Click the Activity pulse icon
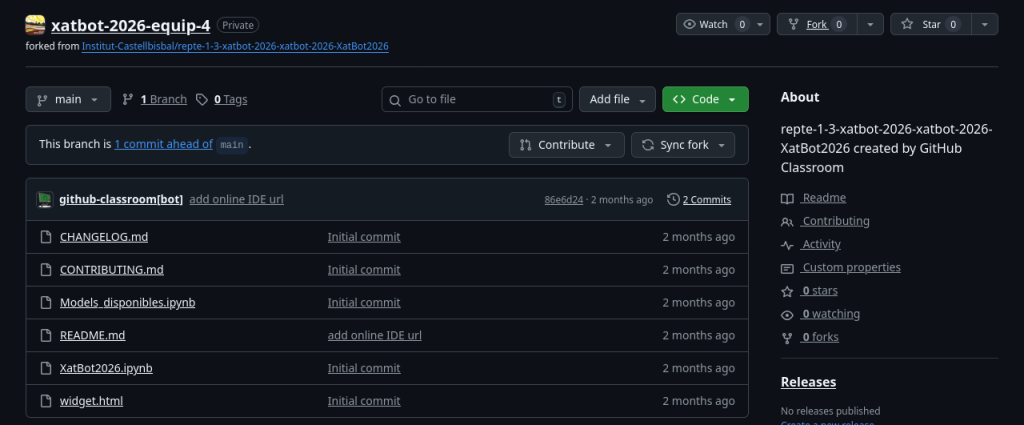 (x=788, y=245)
